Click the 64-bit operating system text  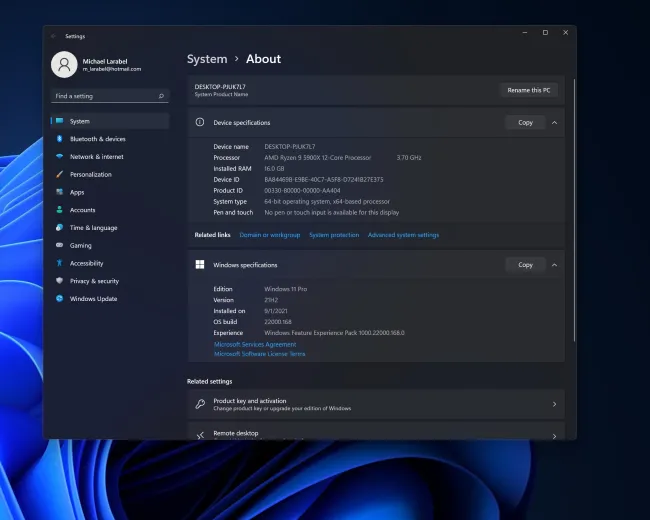327,202
